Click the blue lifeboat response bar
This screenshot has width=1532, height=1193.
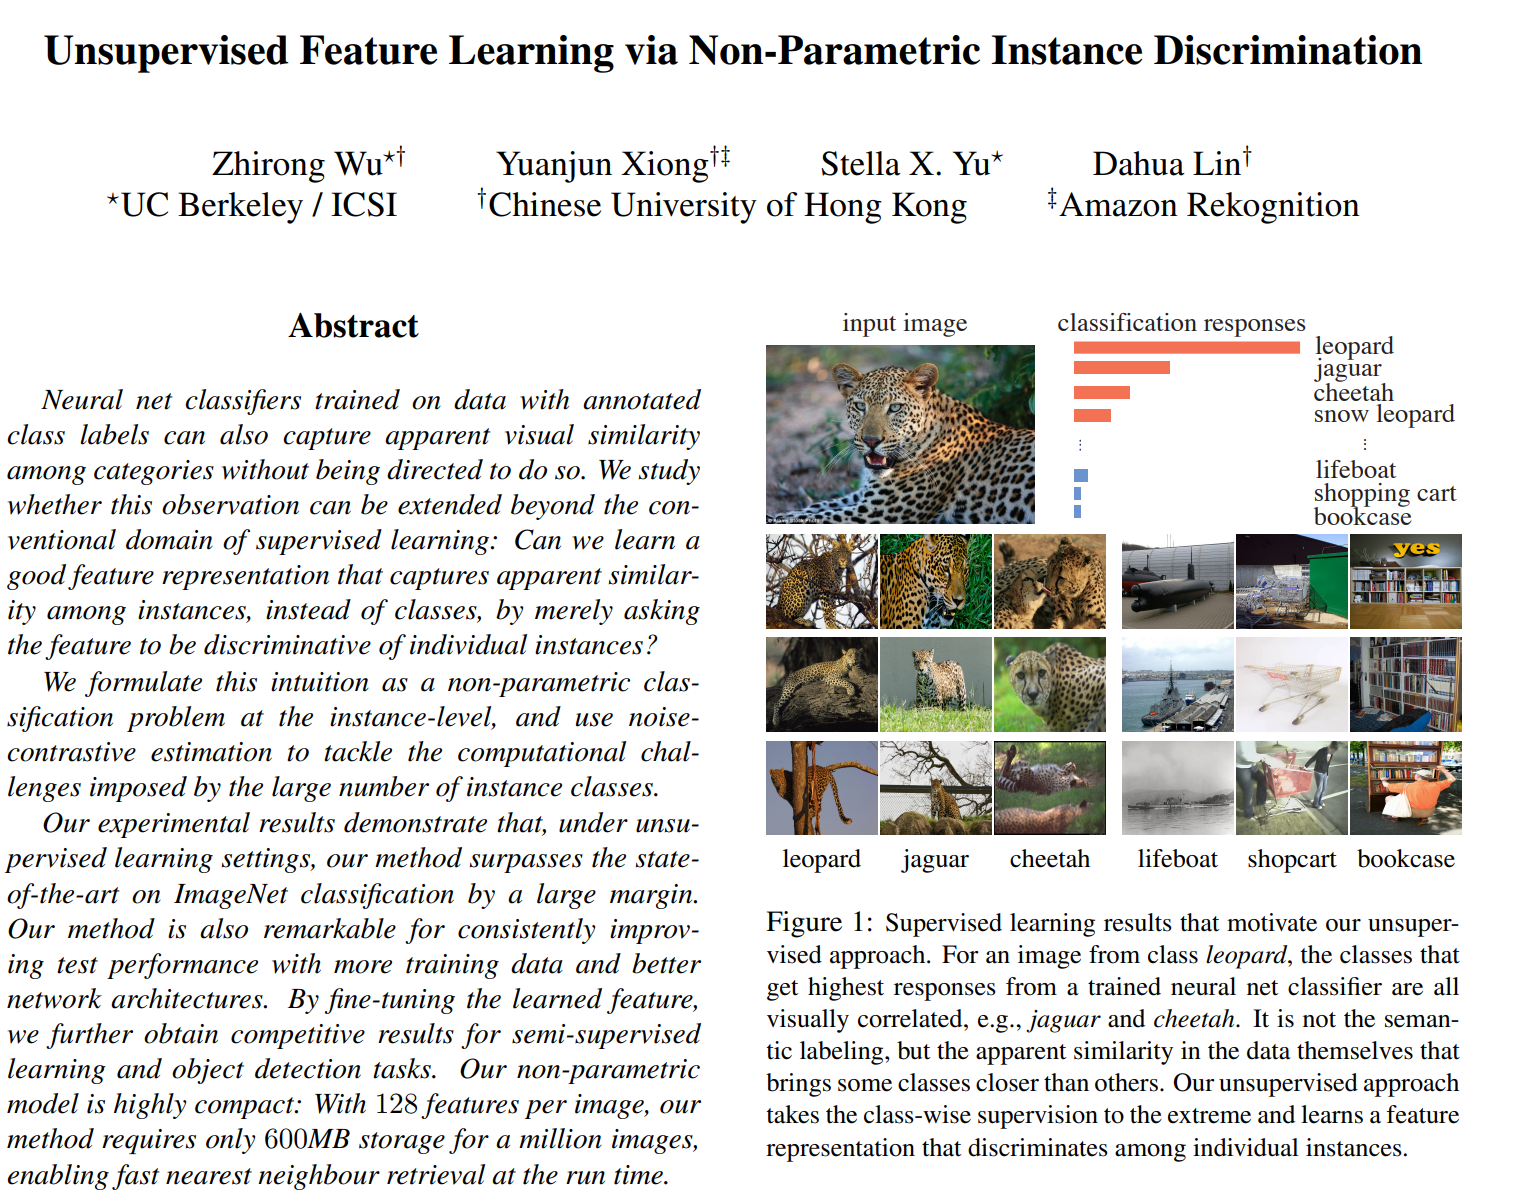(x=1080, y=475)
